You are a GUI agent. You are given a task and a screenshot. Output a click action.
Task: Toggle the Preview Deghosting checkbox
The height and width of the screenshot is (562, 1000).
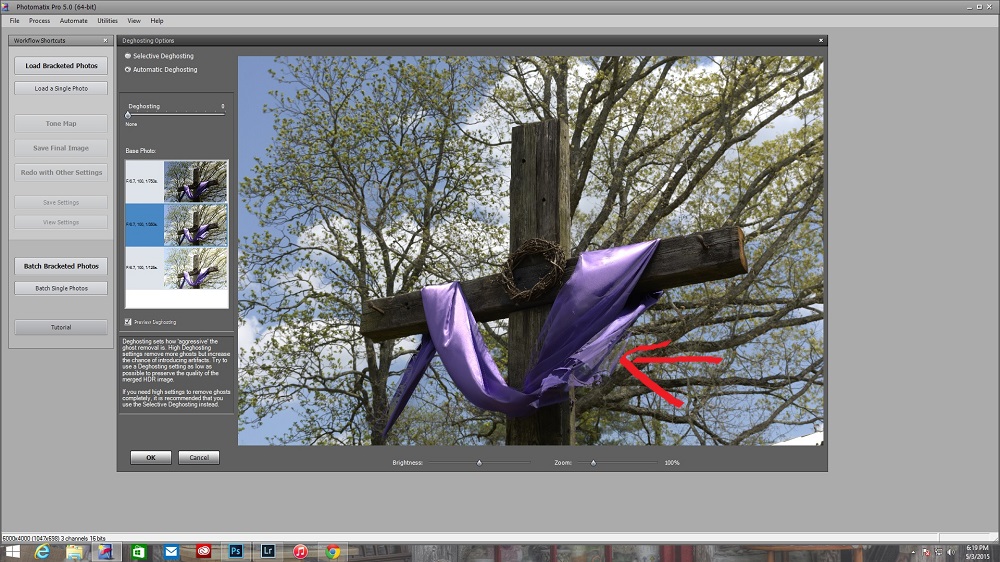tap(128, 322)
